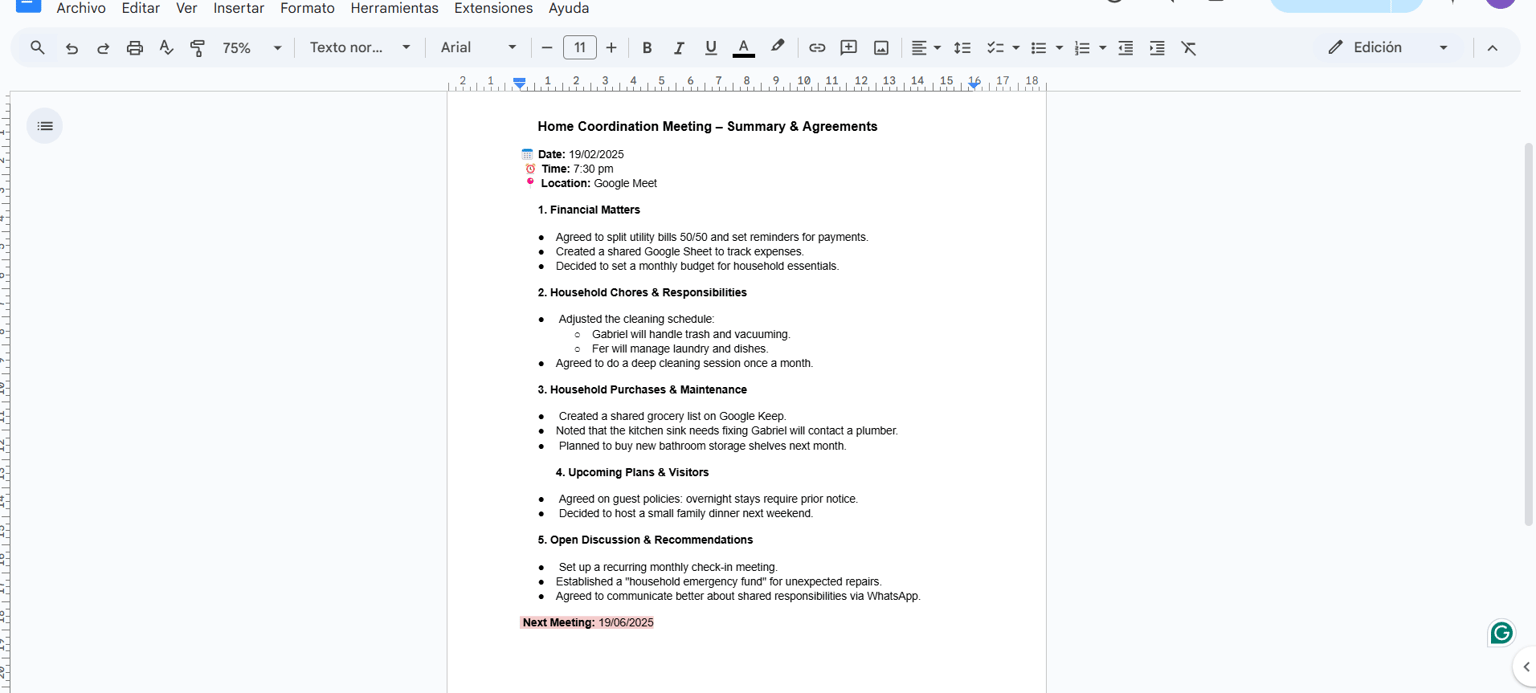Viewport: 1536px width, 693px height.
Task: Expand numbered list options arrow
Action: (1102, 48)
